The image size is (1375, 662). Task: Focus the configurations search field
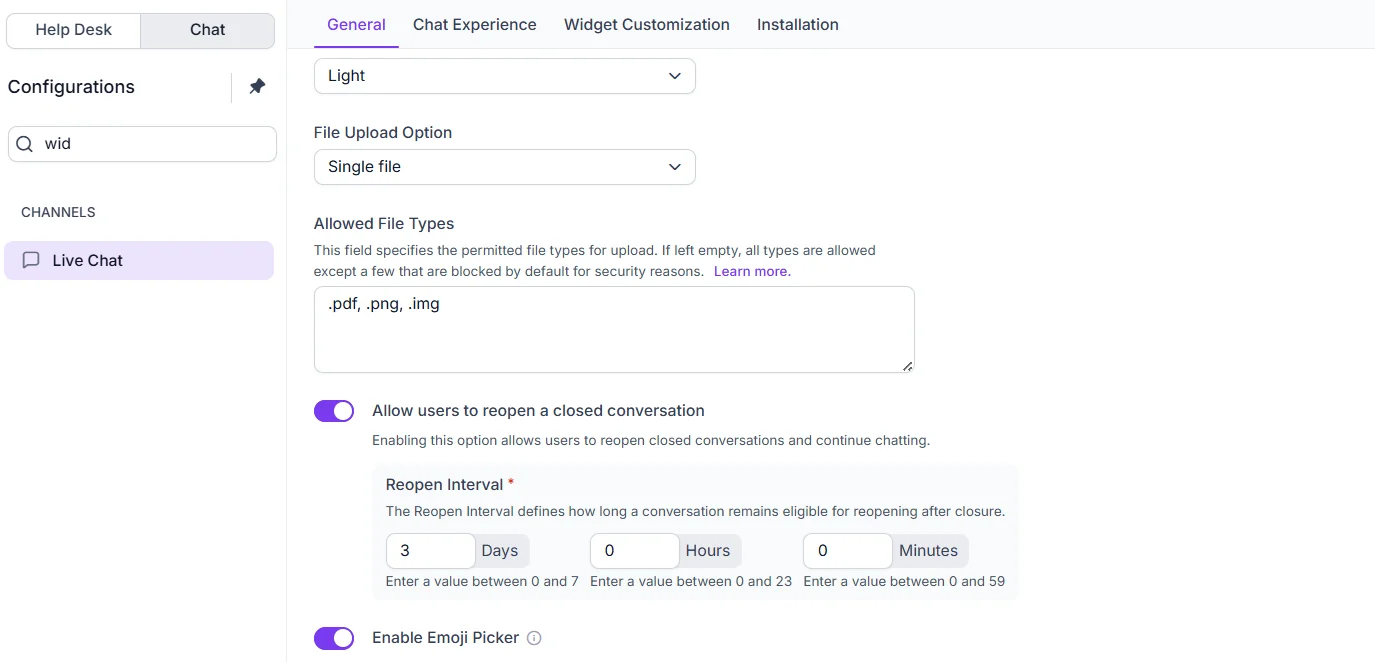142,144
